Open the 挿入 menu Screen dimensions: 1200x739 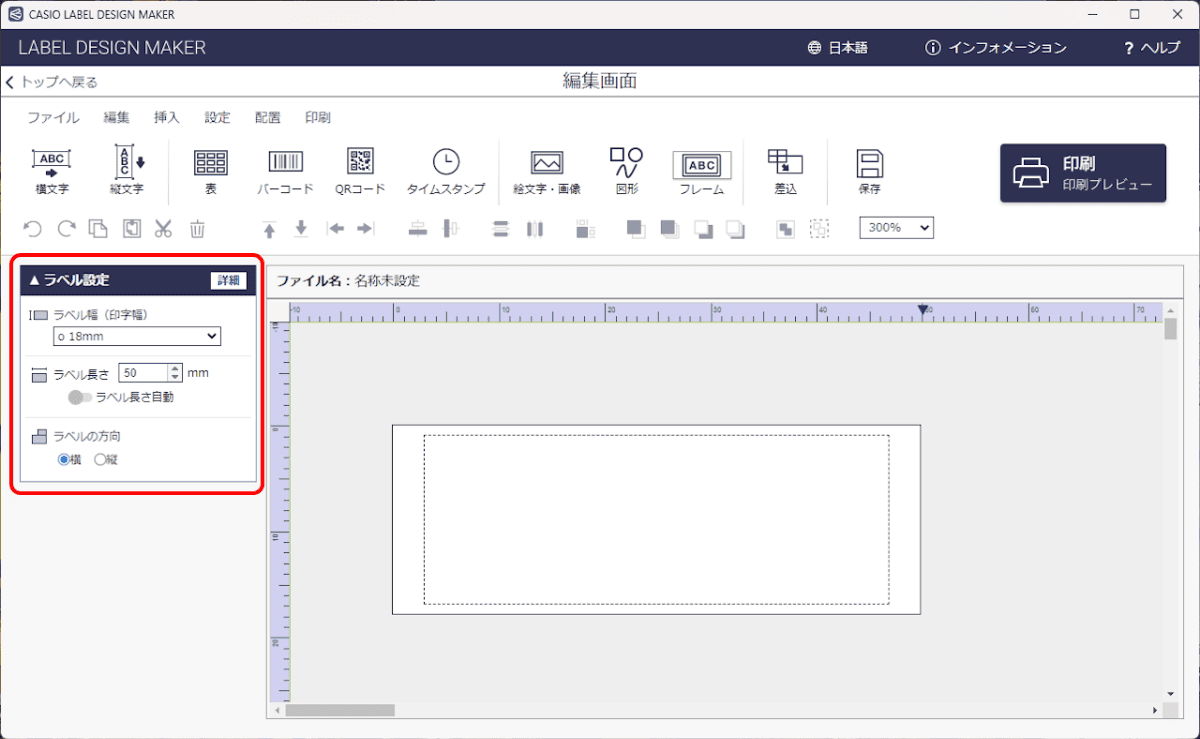[167, 117]
